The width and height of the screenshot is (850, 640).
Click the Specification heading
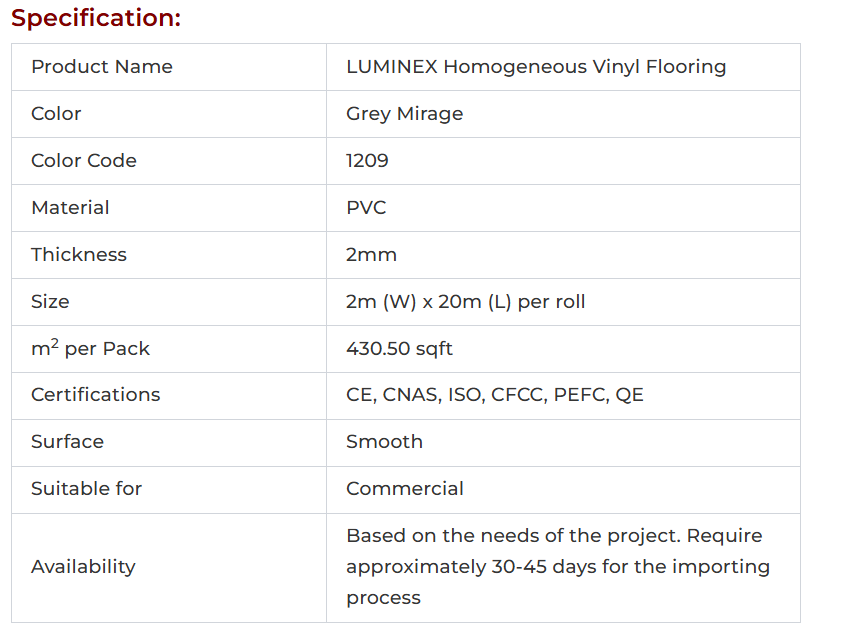click(96, 18)
